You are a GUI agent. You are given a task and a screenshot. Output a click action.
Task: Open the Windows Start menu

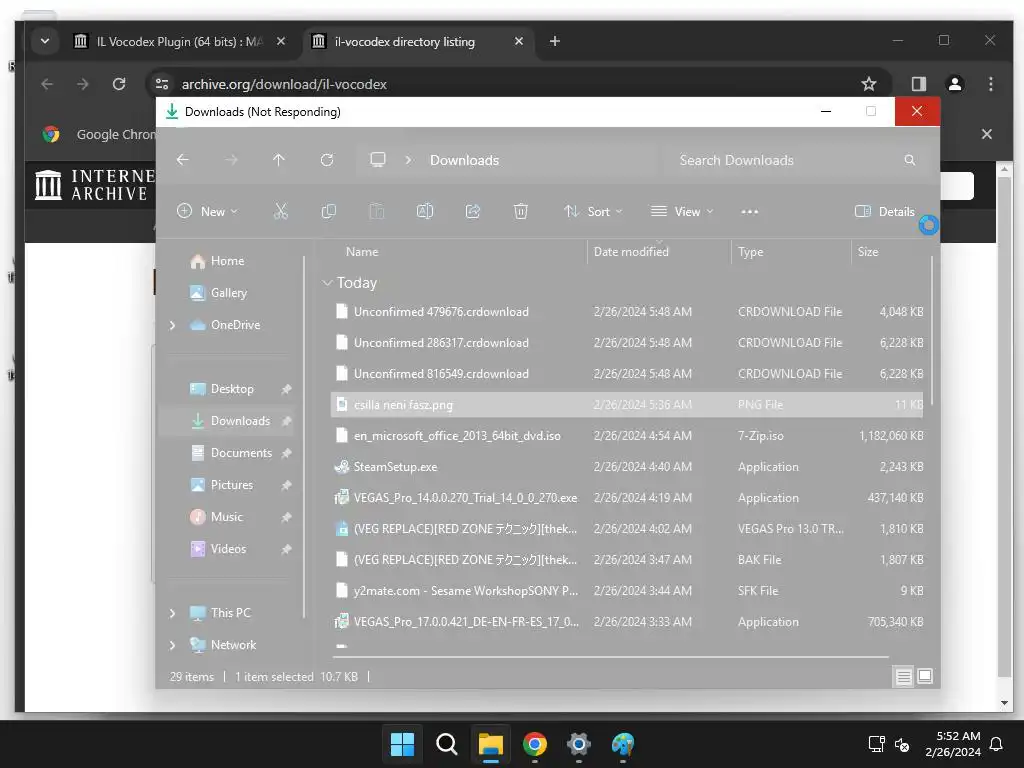tap(402, 744)
